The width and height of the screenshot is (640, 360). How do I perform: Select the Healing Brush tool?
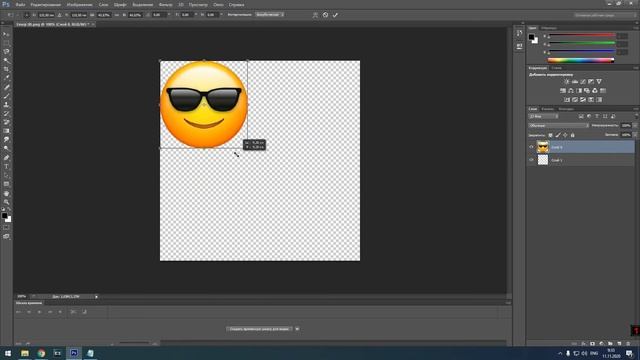point(6,87)
